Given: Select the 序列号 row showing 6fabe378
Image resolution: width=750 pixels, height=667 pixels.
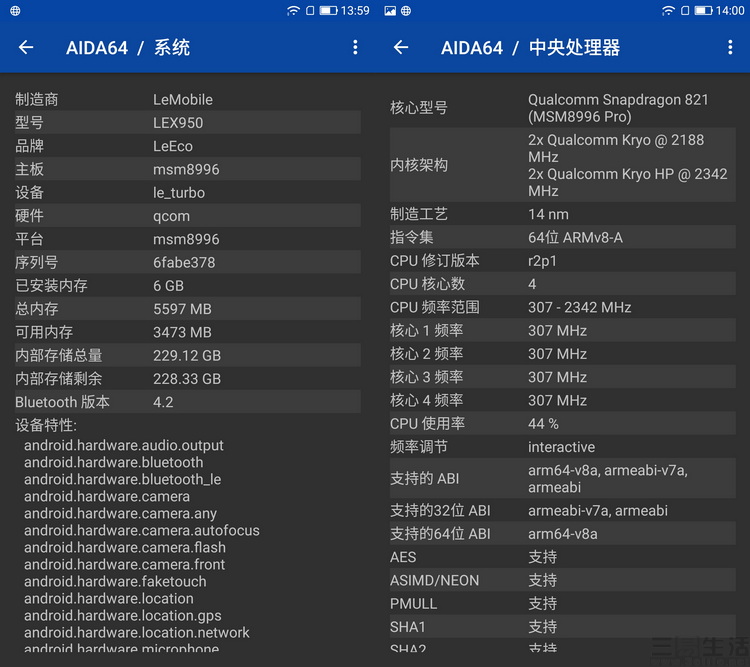Looking at the screenshot, I should [186, 262].
